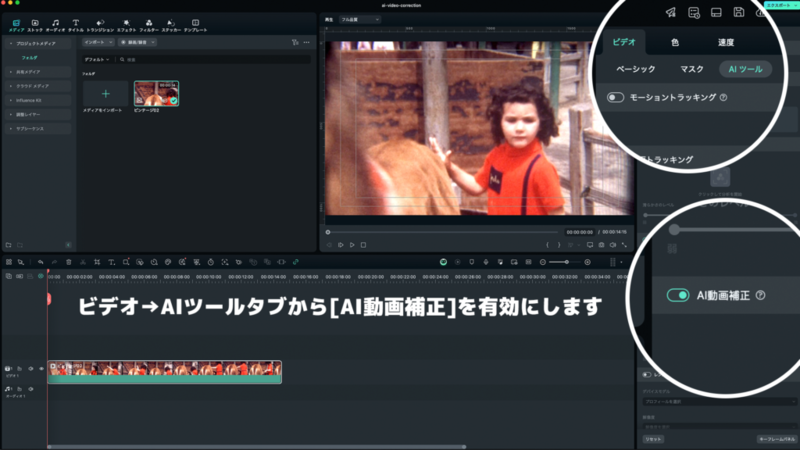Click the grid layout icon at timeline toolbar left
800x450 pixels.
9,262
